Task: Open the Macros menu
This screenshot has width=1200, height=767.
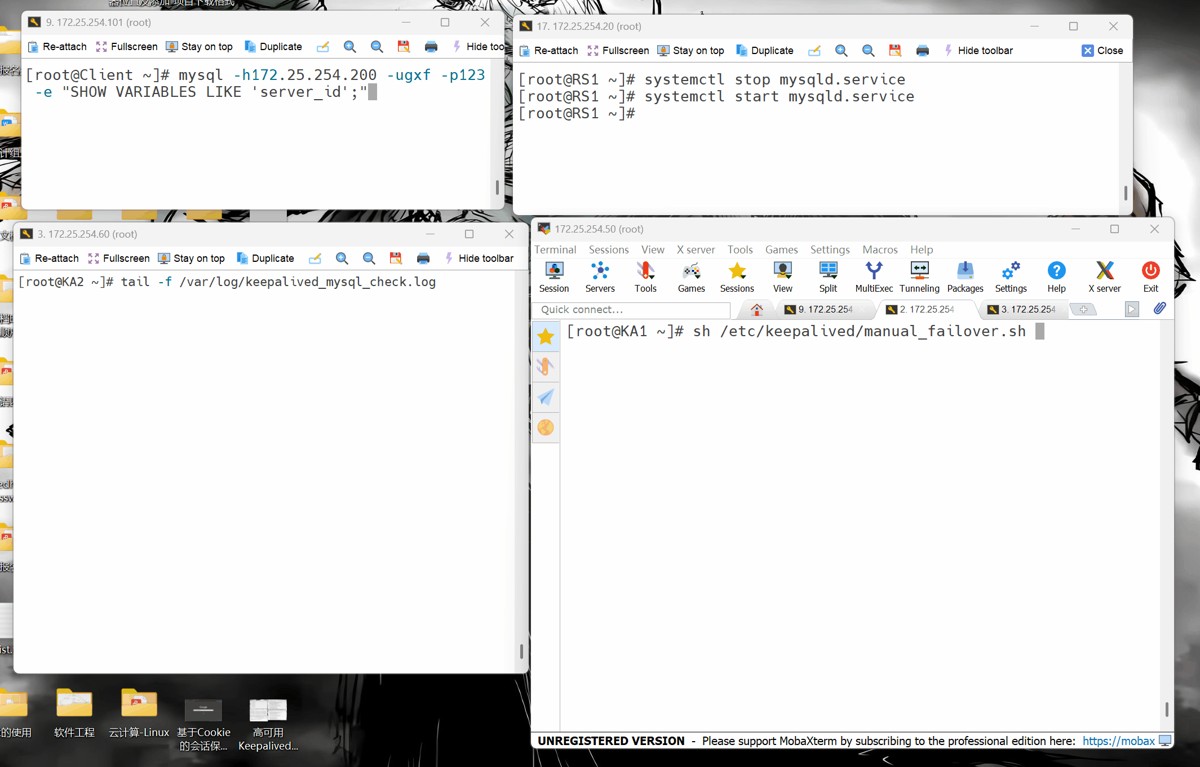Action: tap(880, 249)
